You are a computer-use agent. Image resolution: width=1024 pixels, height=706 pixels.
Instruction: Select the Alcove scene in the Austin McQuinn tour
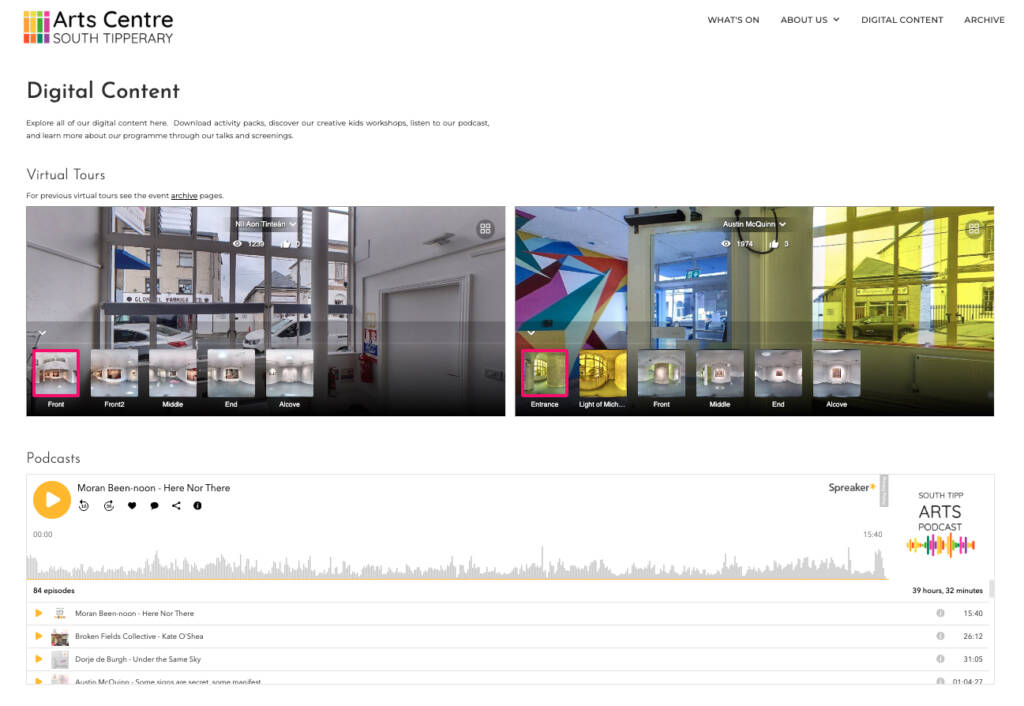click(837, 373)
